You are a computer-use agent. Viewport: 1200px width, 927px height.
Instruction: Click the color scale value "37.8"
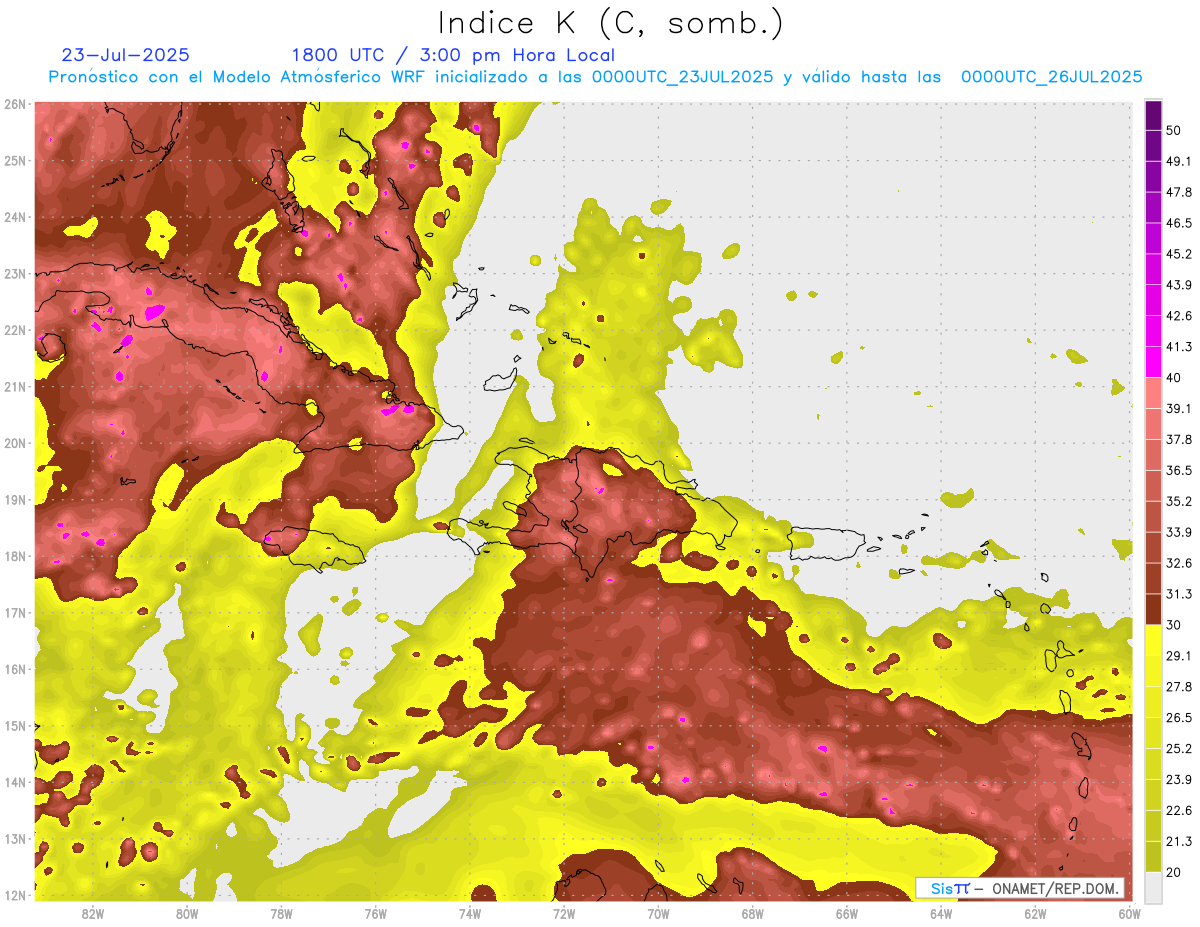pyautogui.click(x=1179, y=439)
